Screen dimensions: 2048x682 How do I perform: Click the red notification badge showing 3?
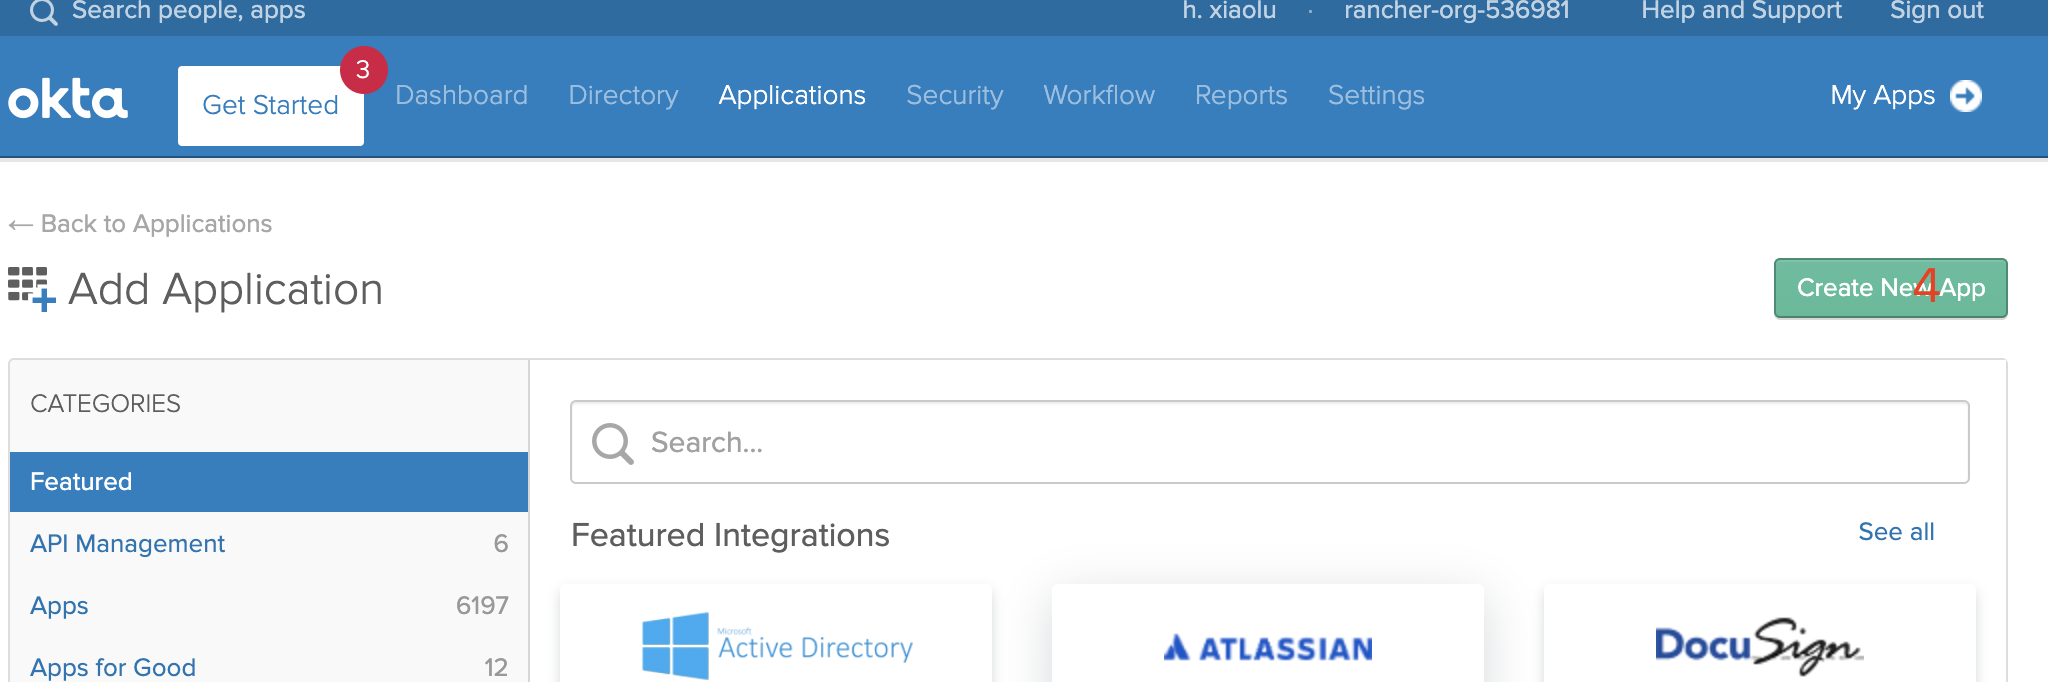(x=363, y=70)
